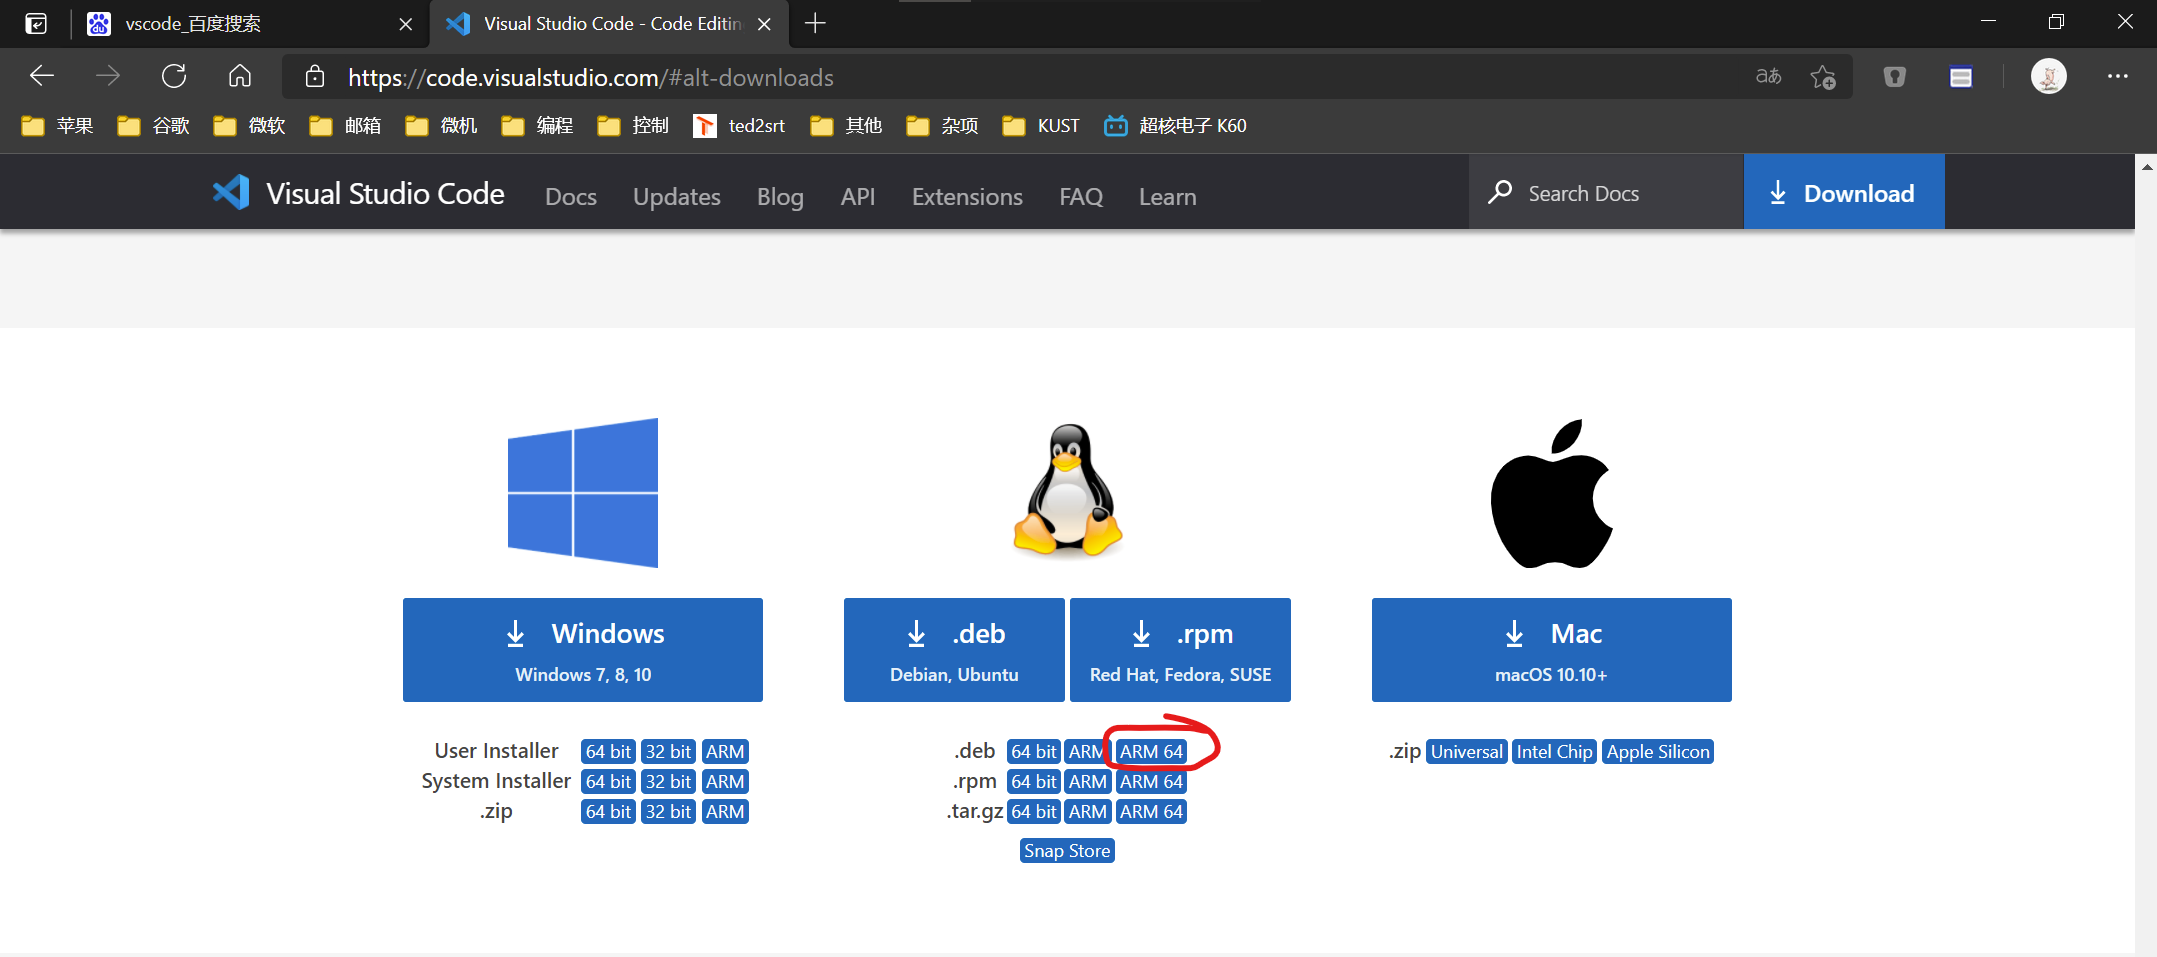The image size is (2157, 957).
Task: Open the 苹果 bookmarks folder
Action: point(58,126)
